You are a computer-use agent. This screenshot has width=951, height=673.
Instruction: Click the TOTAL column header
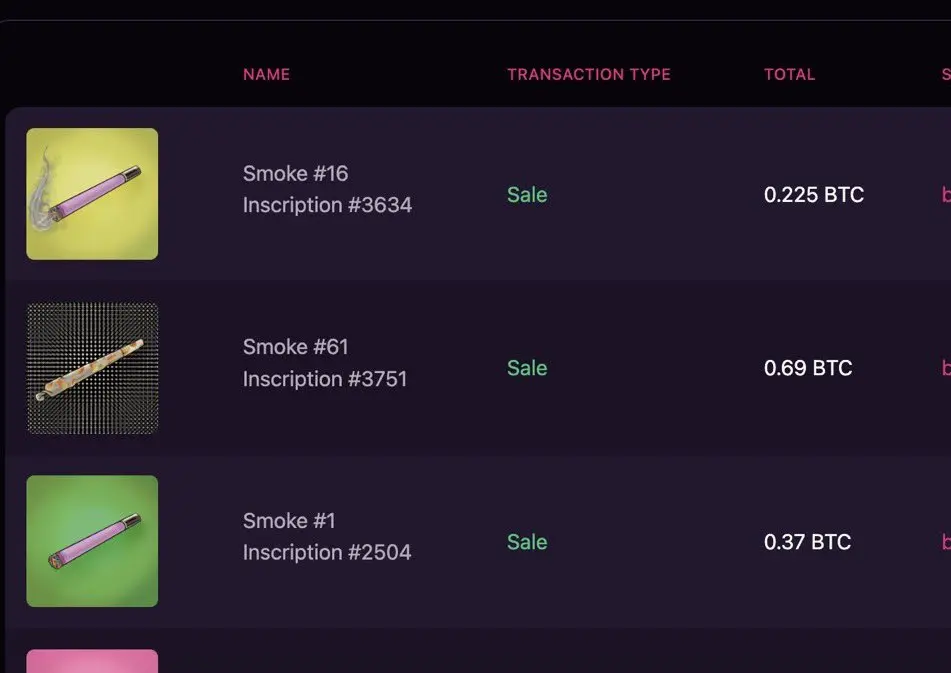tap(789, 74)
